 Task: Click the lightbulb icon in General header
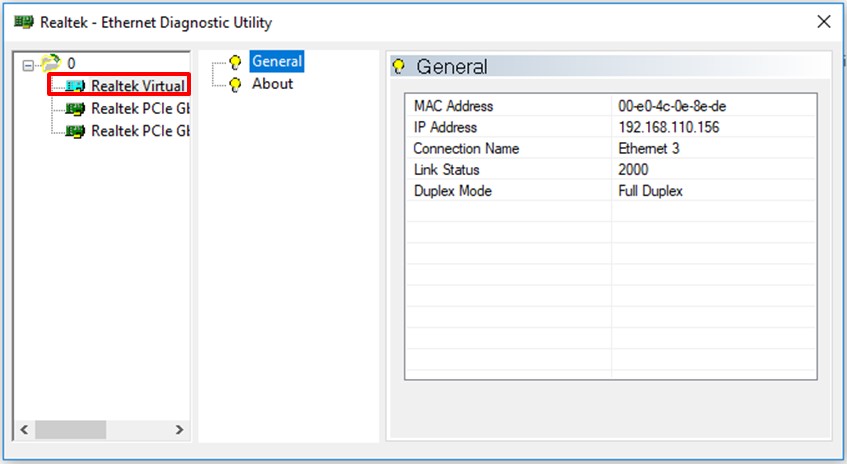point(399,66)
